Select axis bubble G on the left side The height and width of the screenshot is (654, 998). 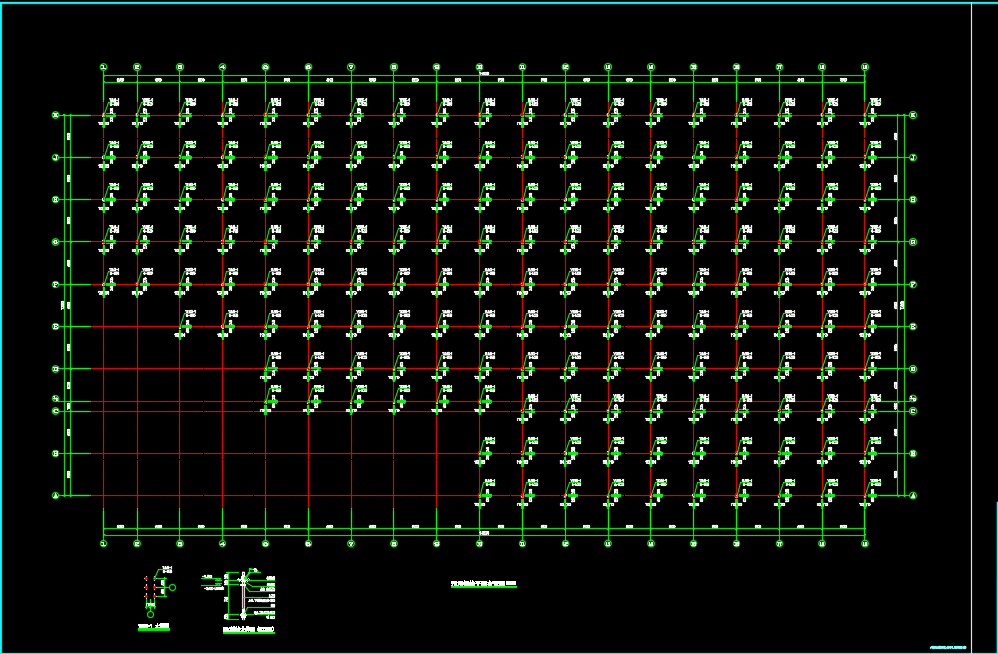pos(55,242)
